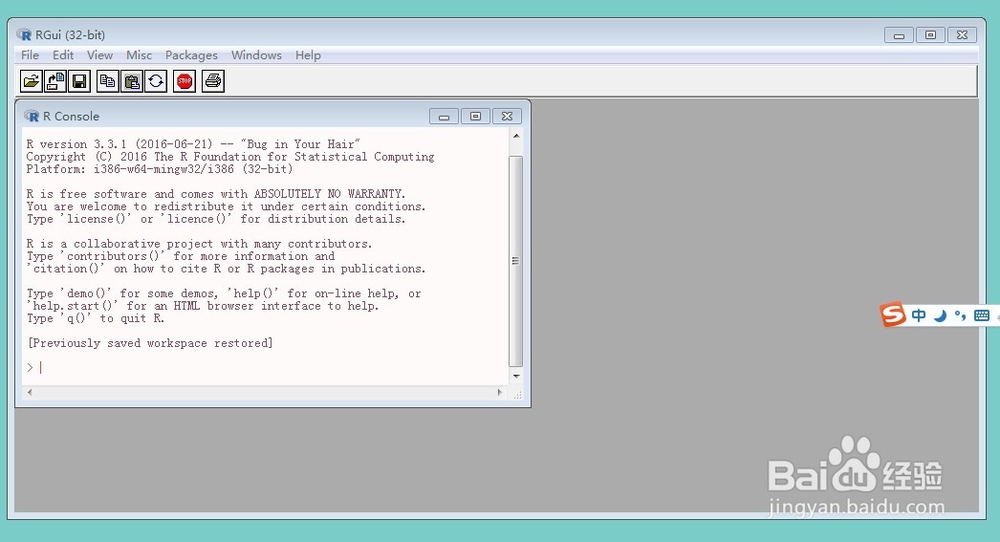This screenshot has height=542, width=1000.
Task: Click the "Type 'q()' to quit R" line
Action: click(x=96, y=318)
